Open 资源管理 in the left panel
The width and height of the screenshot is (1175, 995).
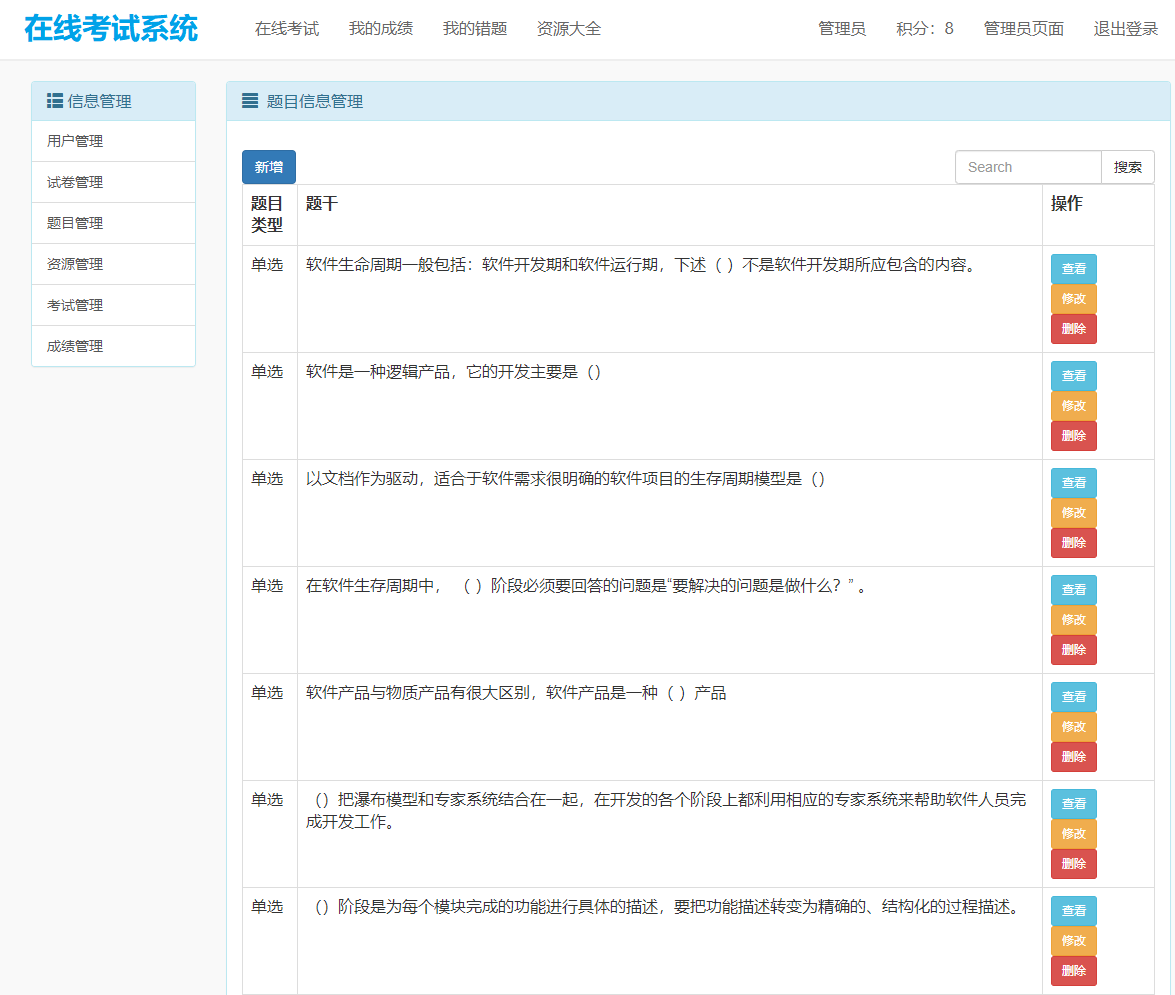tap(113, 263)
